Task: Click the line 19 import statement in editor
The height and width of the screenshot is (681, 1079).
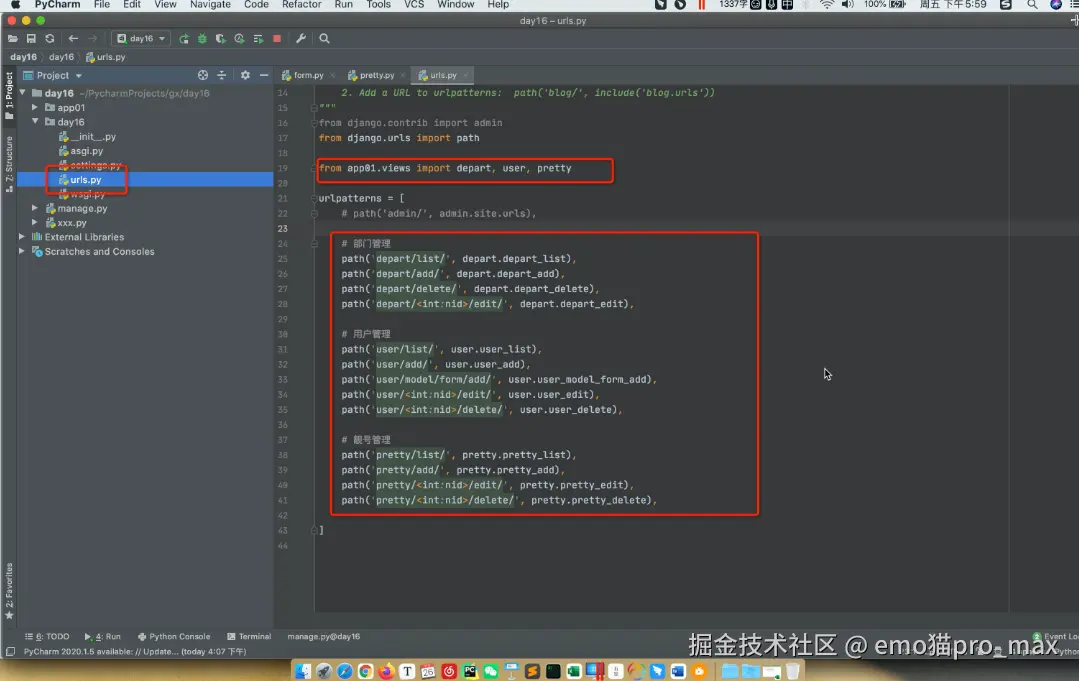Action: pos(445,168)
